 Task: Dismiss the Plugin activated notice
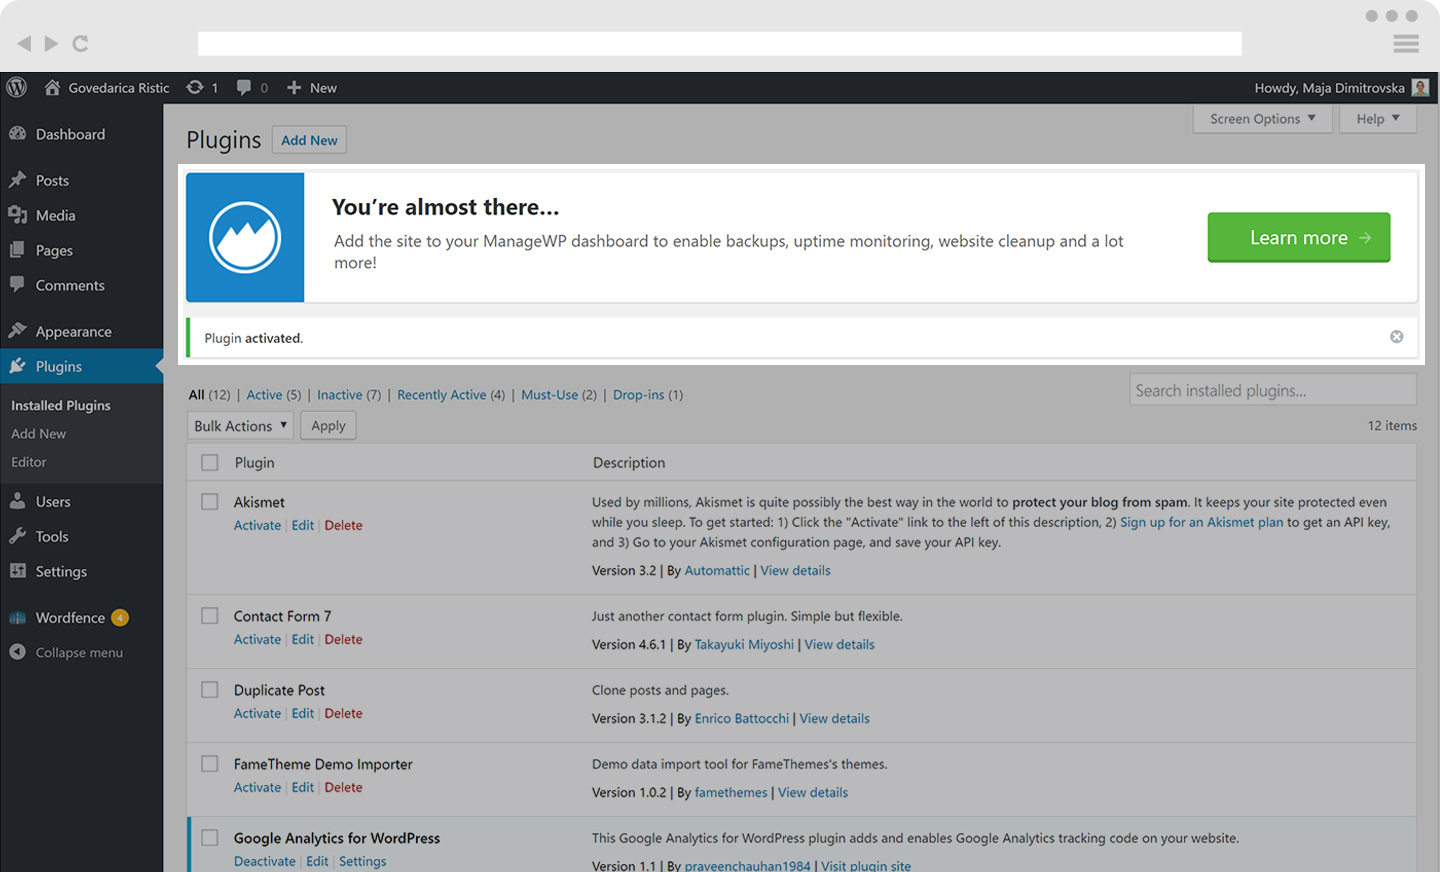pyautogui.click(x=1396, y=337)
